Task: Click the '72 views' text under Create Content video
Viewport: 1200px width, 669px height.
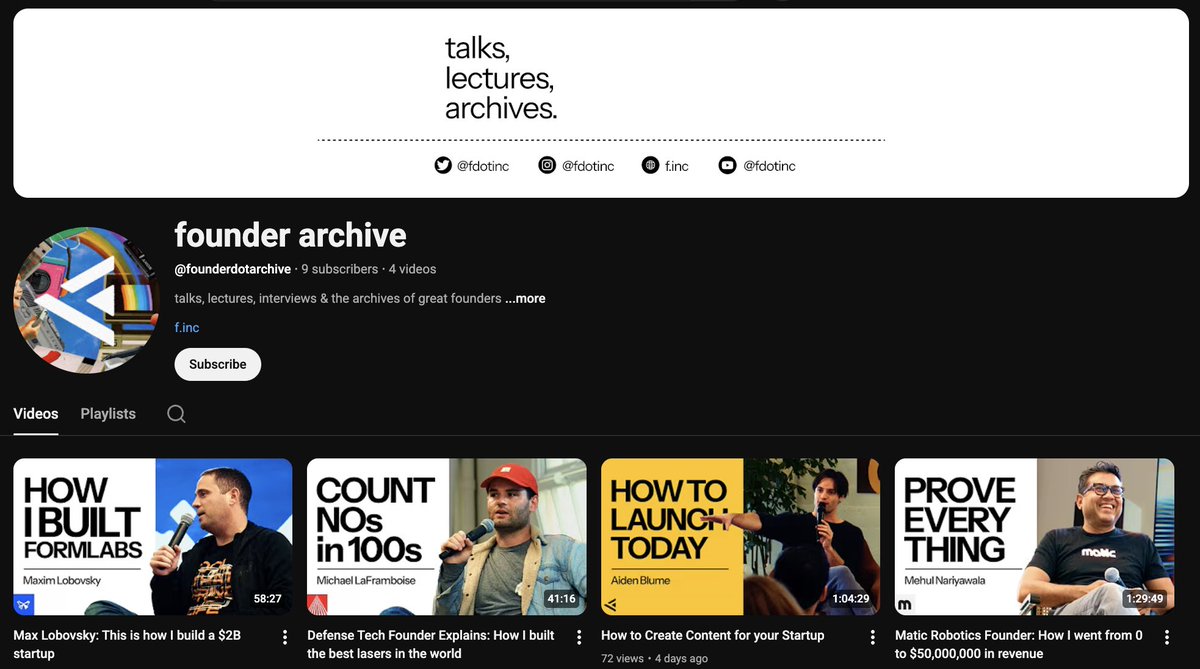Action: (620, 659)
